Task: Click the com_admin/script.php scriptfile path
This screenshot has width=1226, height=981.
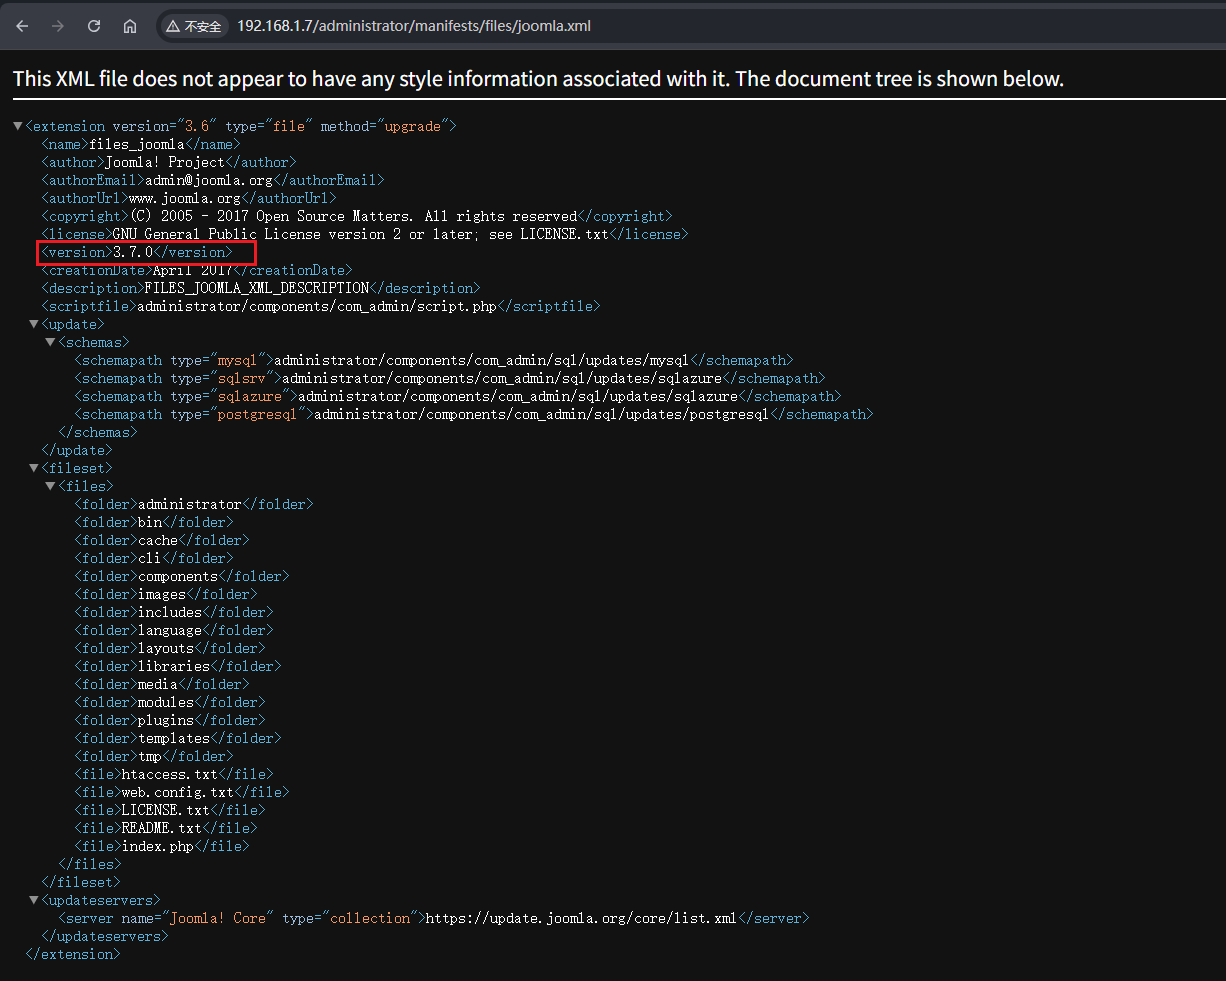Action: point(317,306)
